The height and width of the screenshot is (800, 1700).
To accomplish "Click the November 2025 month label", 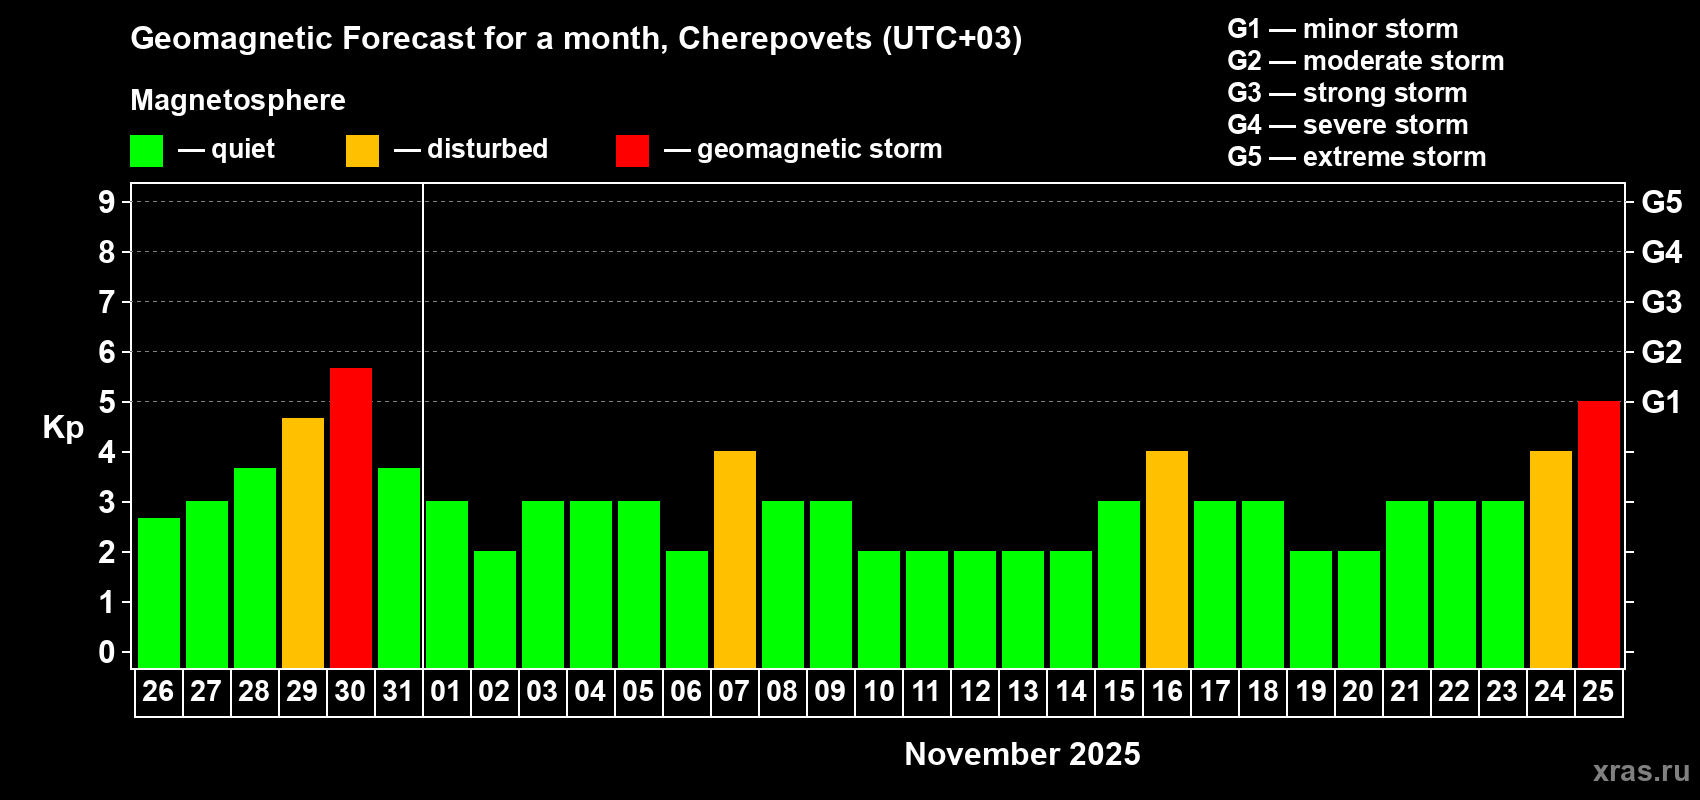I will pos(1022,754).
